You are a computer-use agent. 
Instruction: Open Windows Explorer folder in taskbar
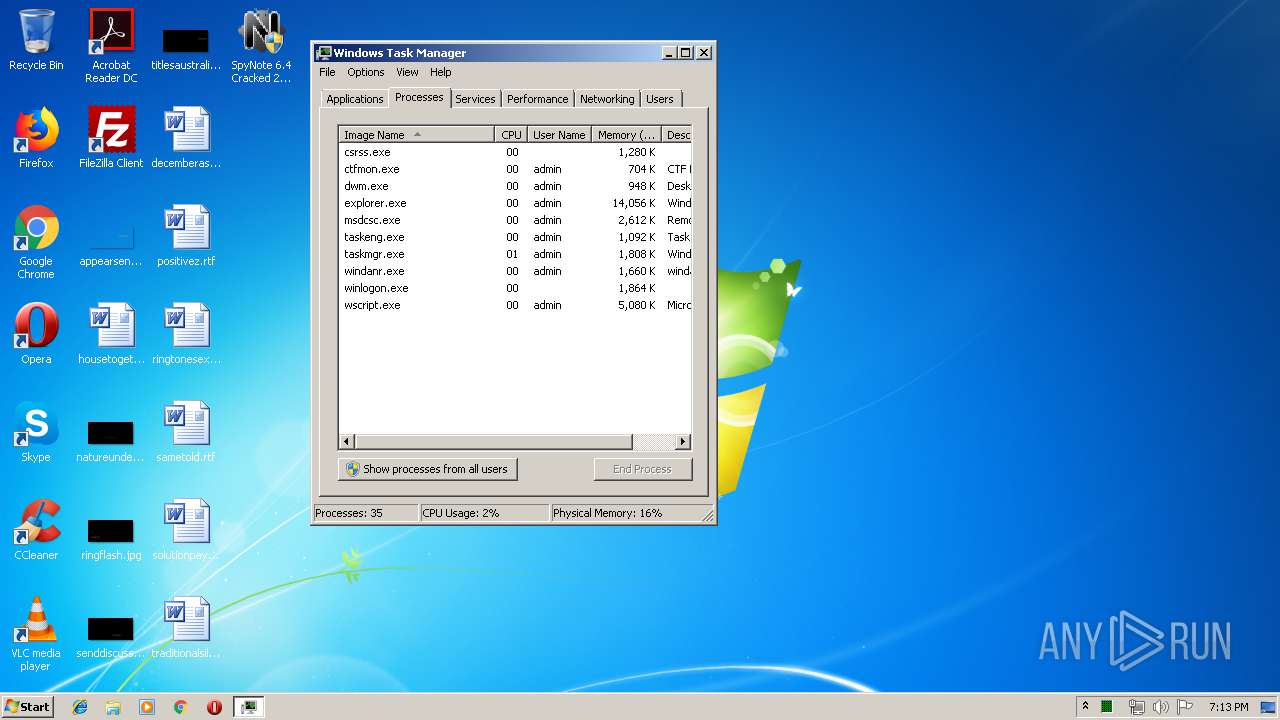[113, 707]
